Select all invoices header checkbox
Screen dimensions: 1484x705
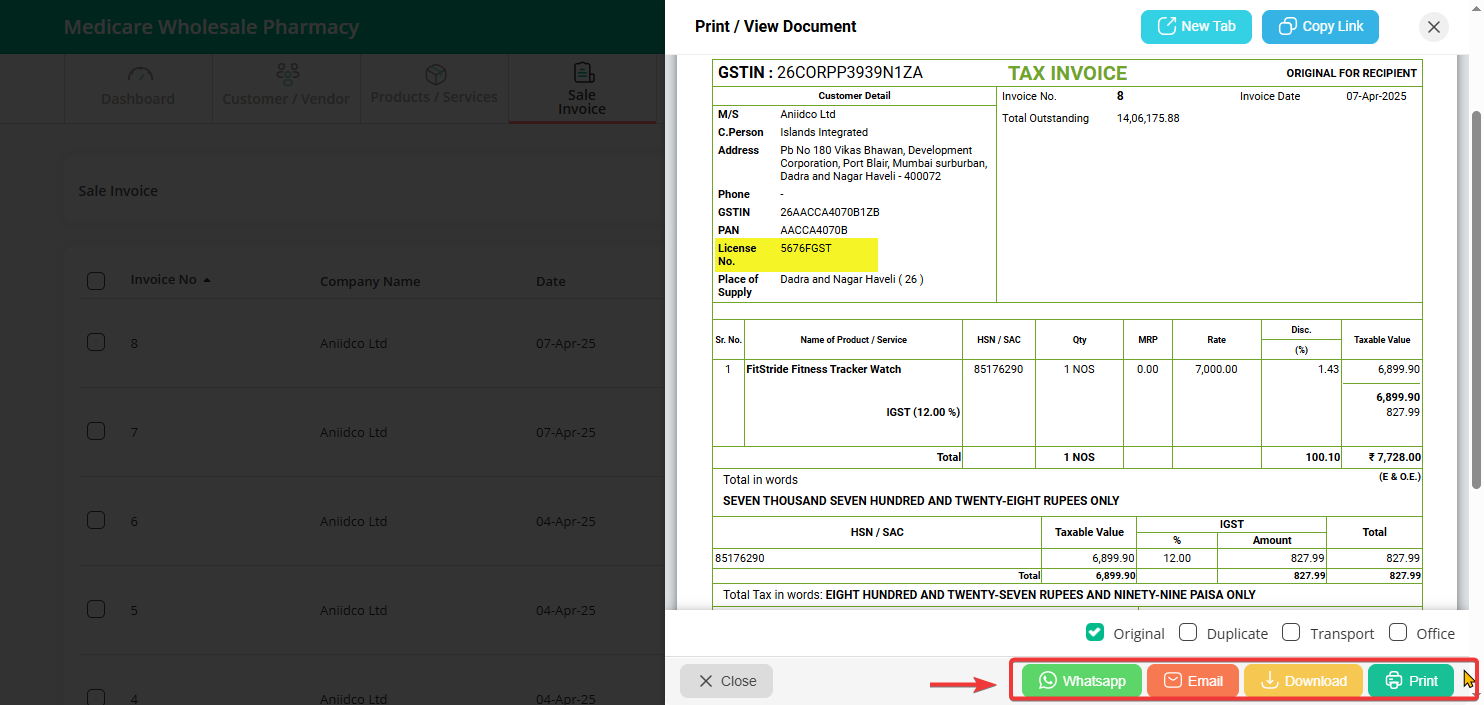coord(96,281)
